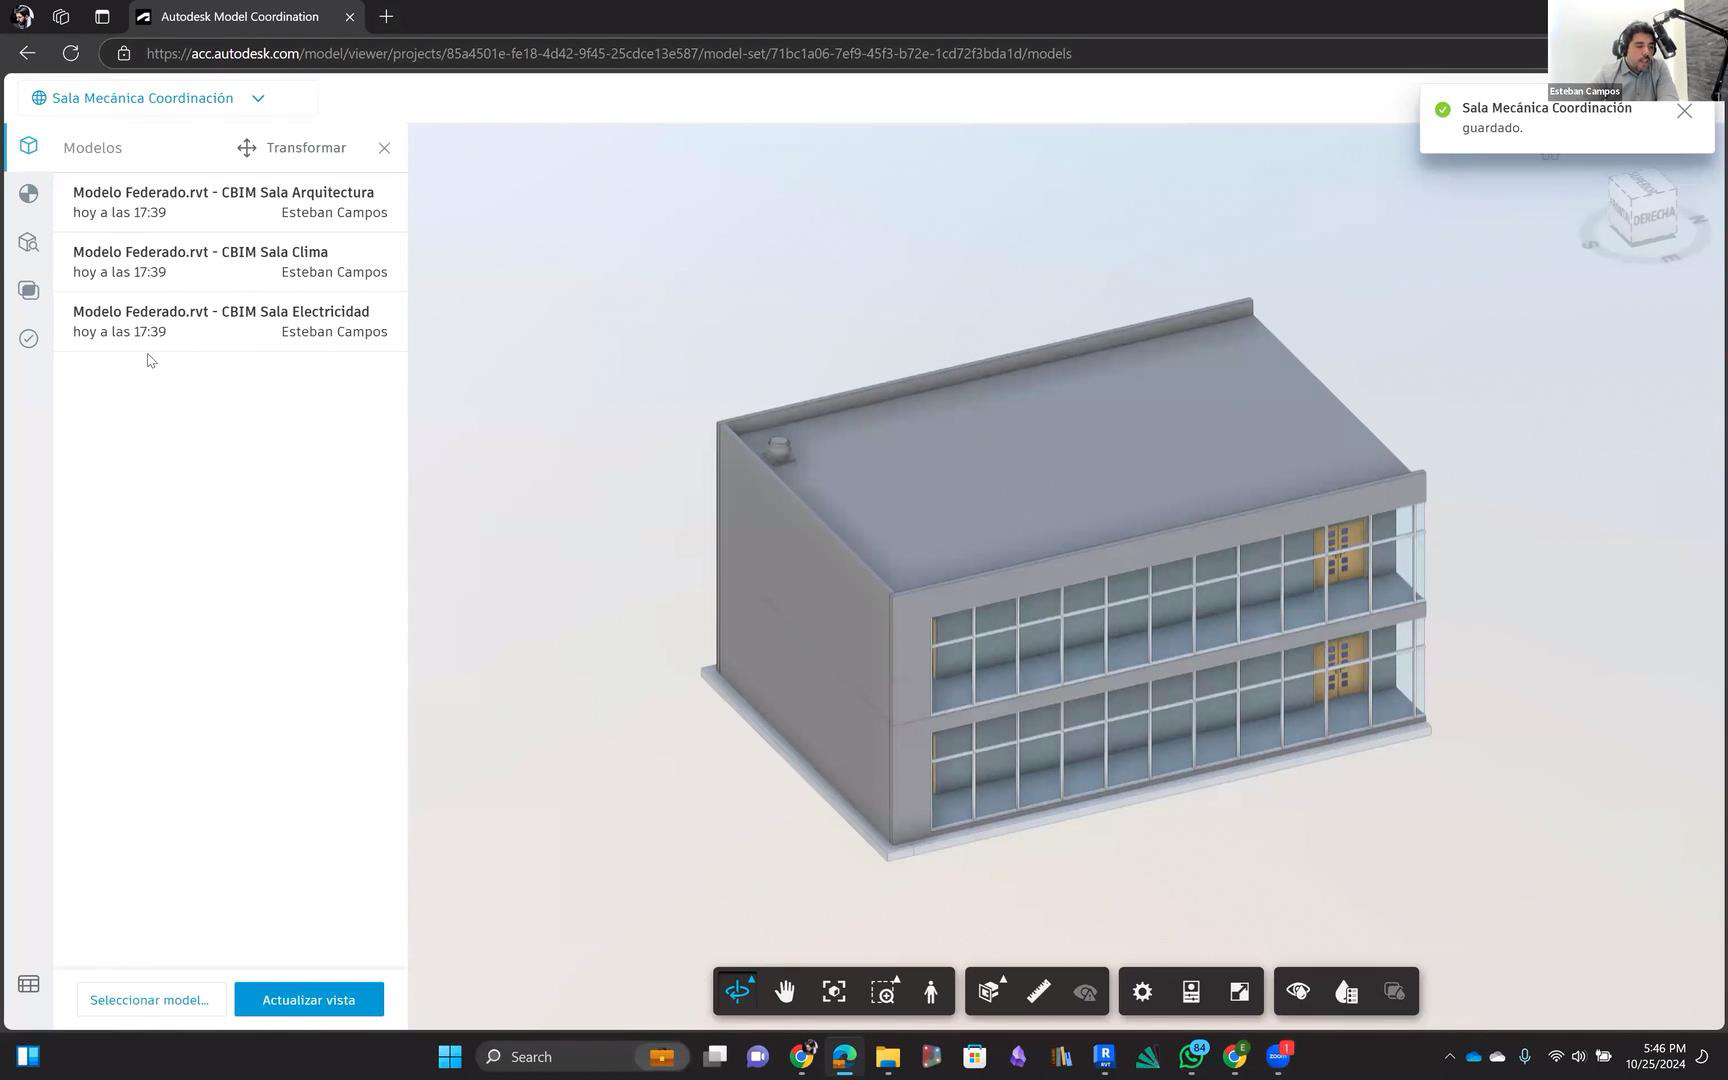Toggle full screen viewer mode
The height and width of the screenshot is (1080, 1728).
click(1239, 992)
